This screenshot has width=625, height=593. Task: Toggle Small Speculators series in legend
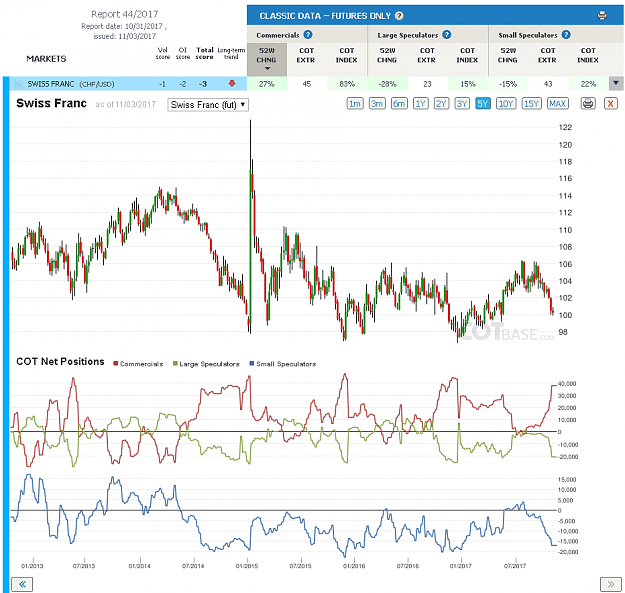click(x=283, y=364)
